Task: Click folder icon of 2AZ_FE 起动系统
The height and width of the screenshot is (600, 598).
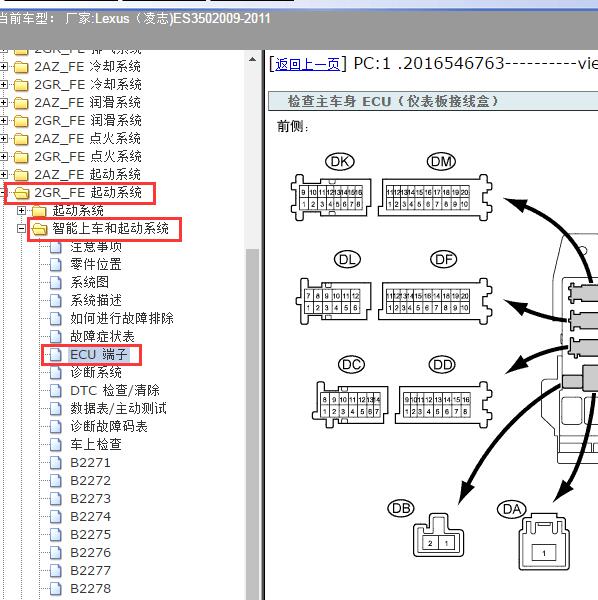Action: tap(21, 175)
